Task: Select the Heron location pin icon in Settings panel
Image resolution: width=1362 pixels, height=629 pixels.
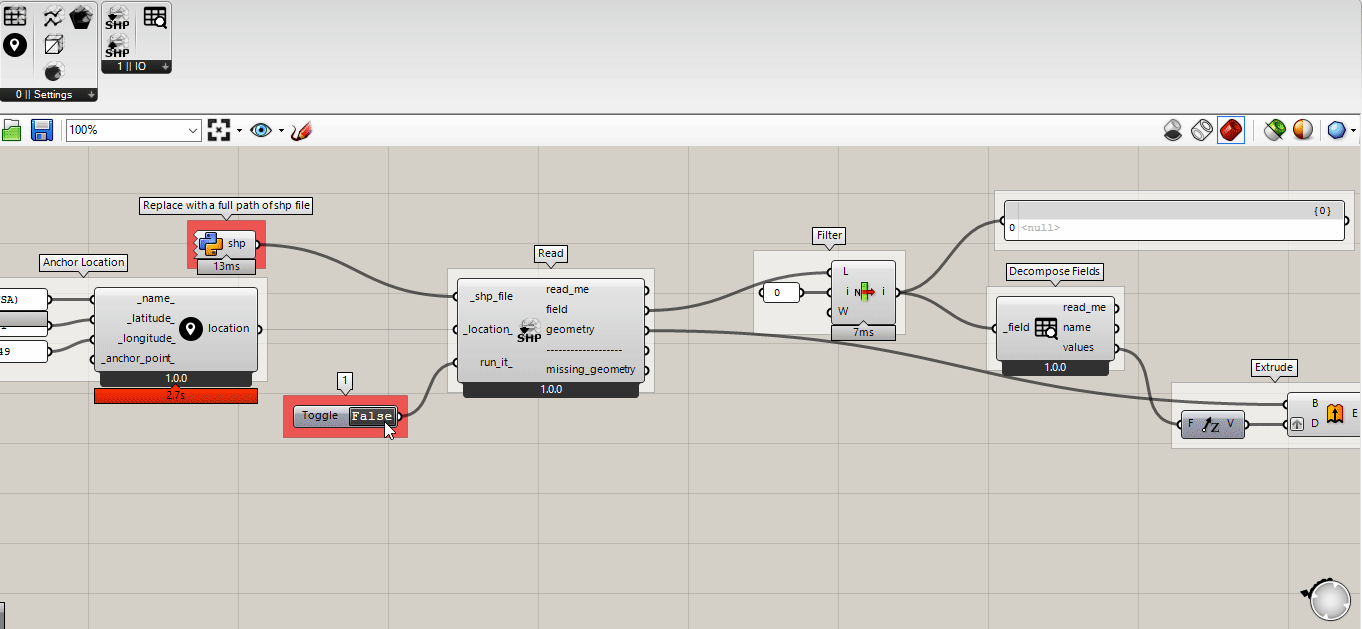Action: point(15,45)
